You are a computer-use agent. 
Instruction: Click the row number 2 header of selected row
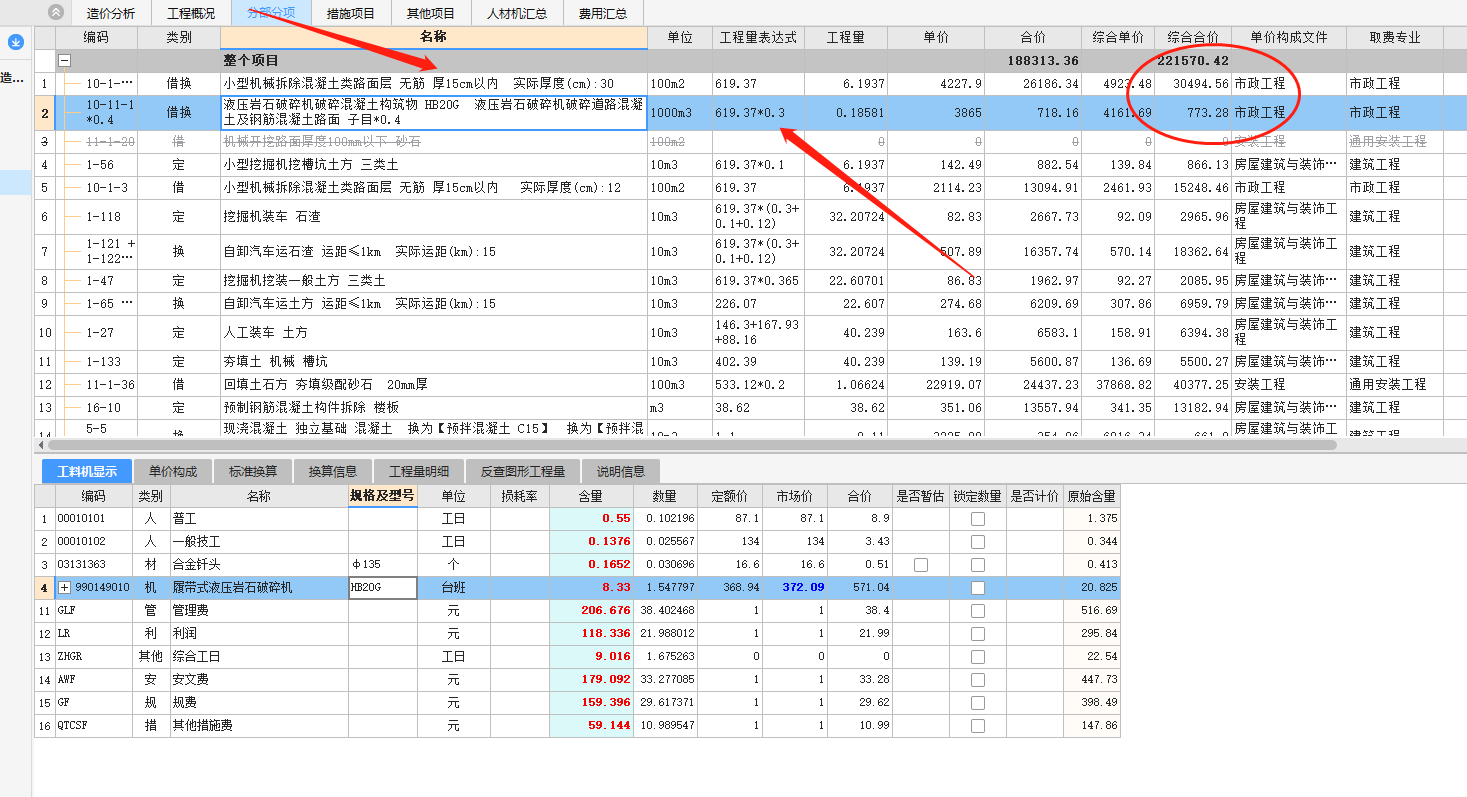(45, 113)
